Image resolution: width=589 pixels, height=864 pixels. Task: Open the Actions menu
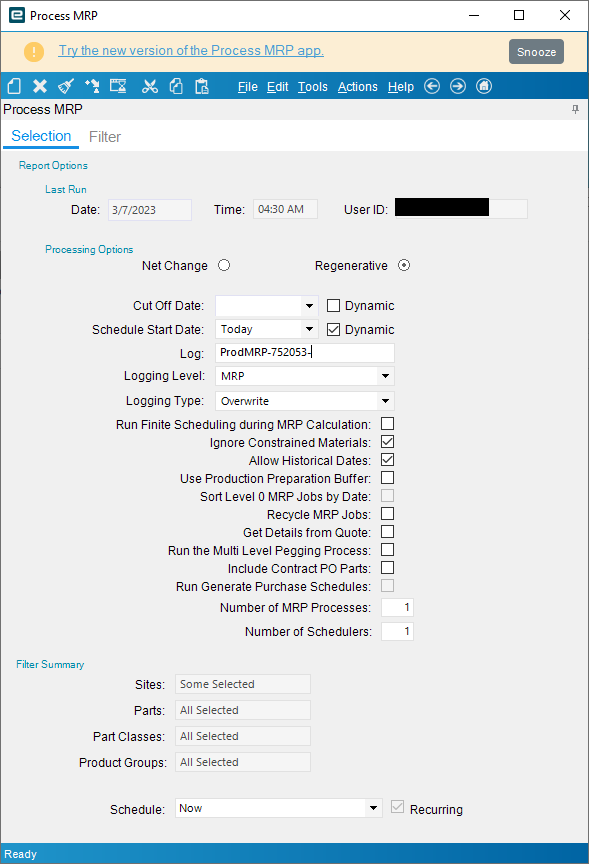[358, 87]
